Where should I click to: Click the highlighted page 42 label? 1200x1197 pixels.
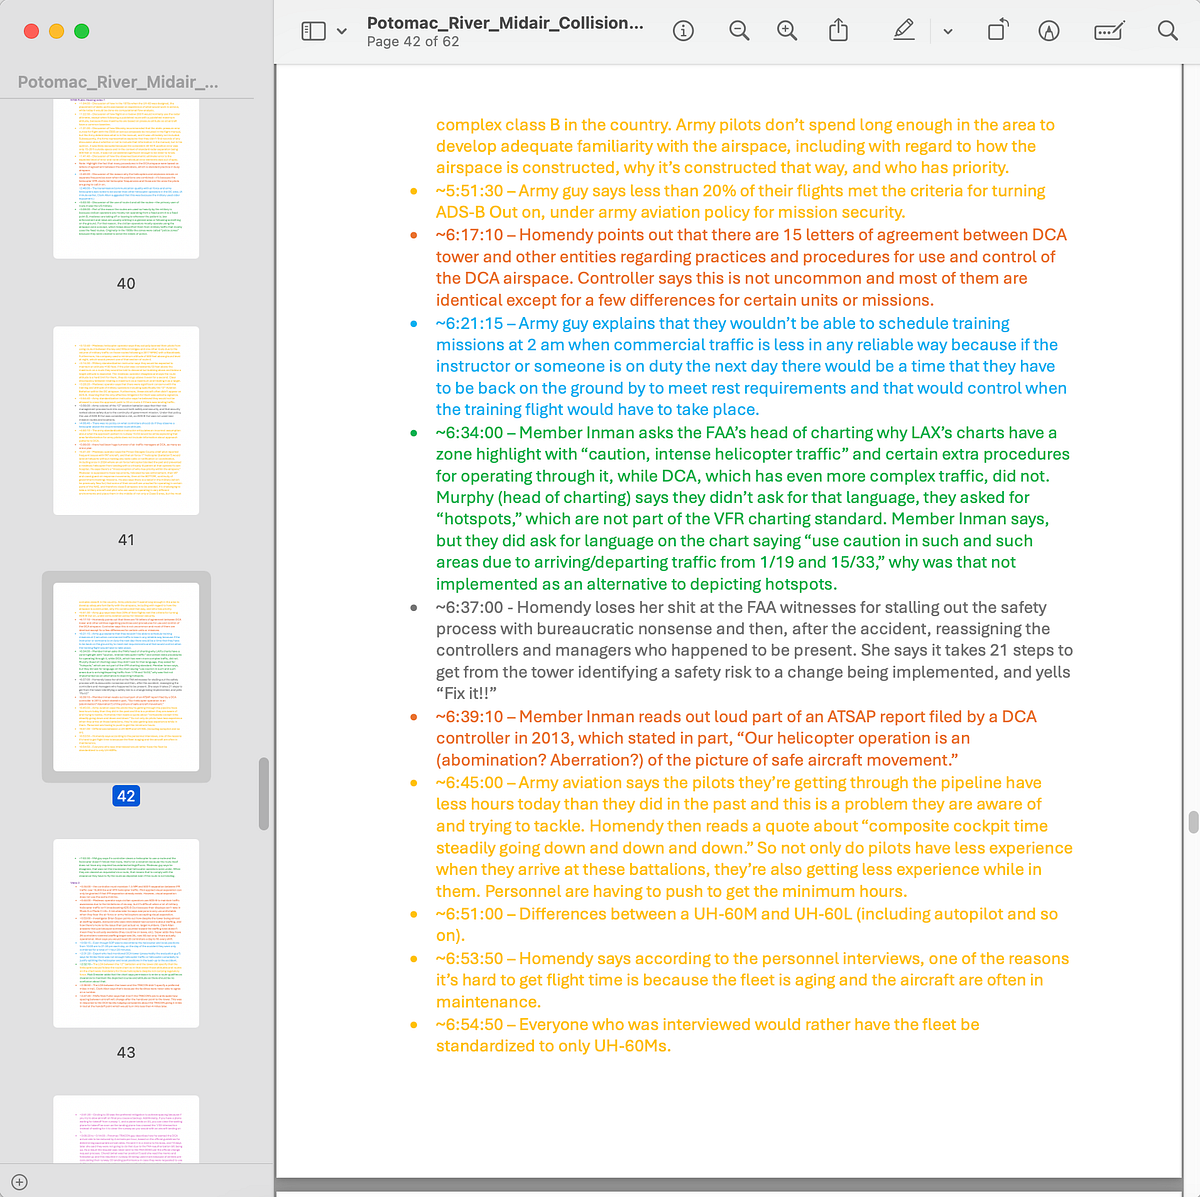coord(126,796)
